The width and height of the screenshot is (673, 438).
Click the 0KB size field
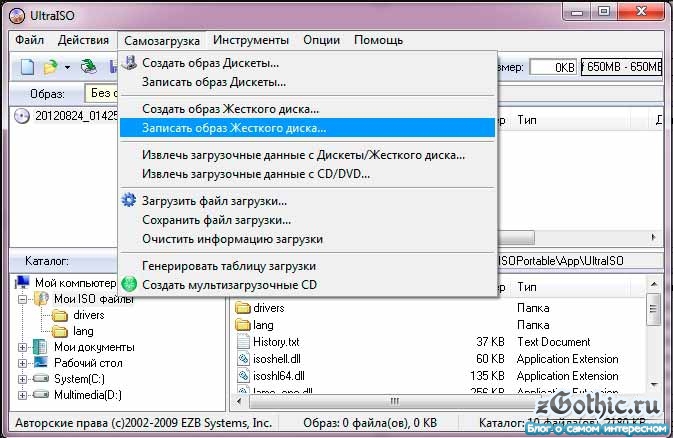coord(553,67)
